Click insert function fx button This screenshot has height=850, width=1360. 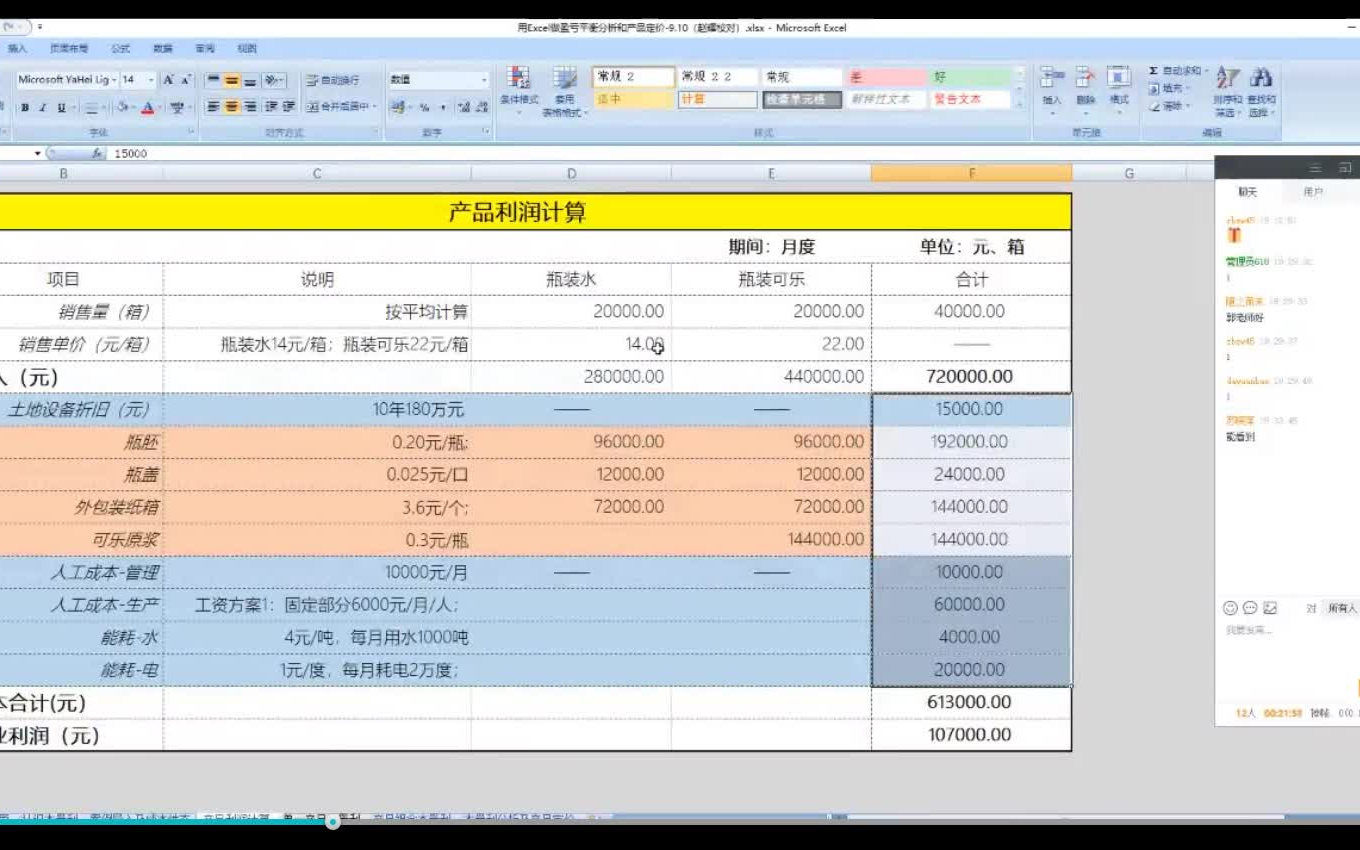97,154
